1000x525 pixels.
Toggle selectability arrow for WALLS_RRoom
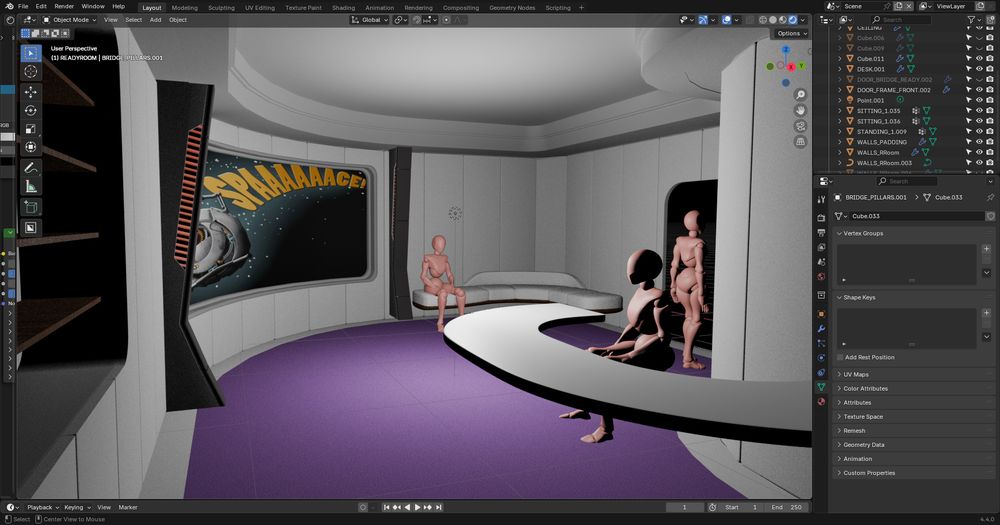pos(969,152)
